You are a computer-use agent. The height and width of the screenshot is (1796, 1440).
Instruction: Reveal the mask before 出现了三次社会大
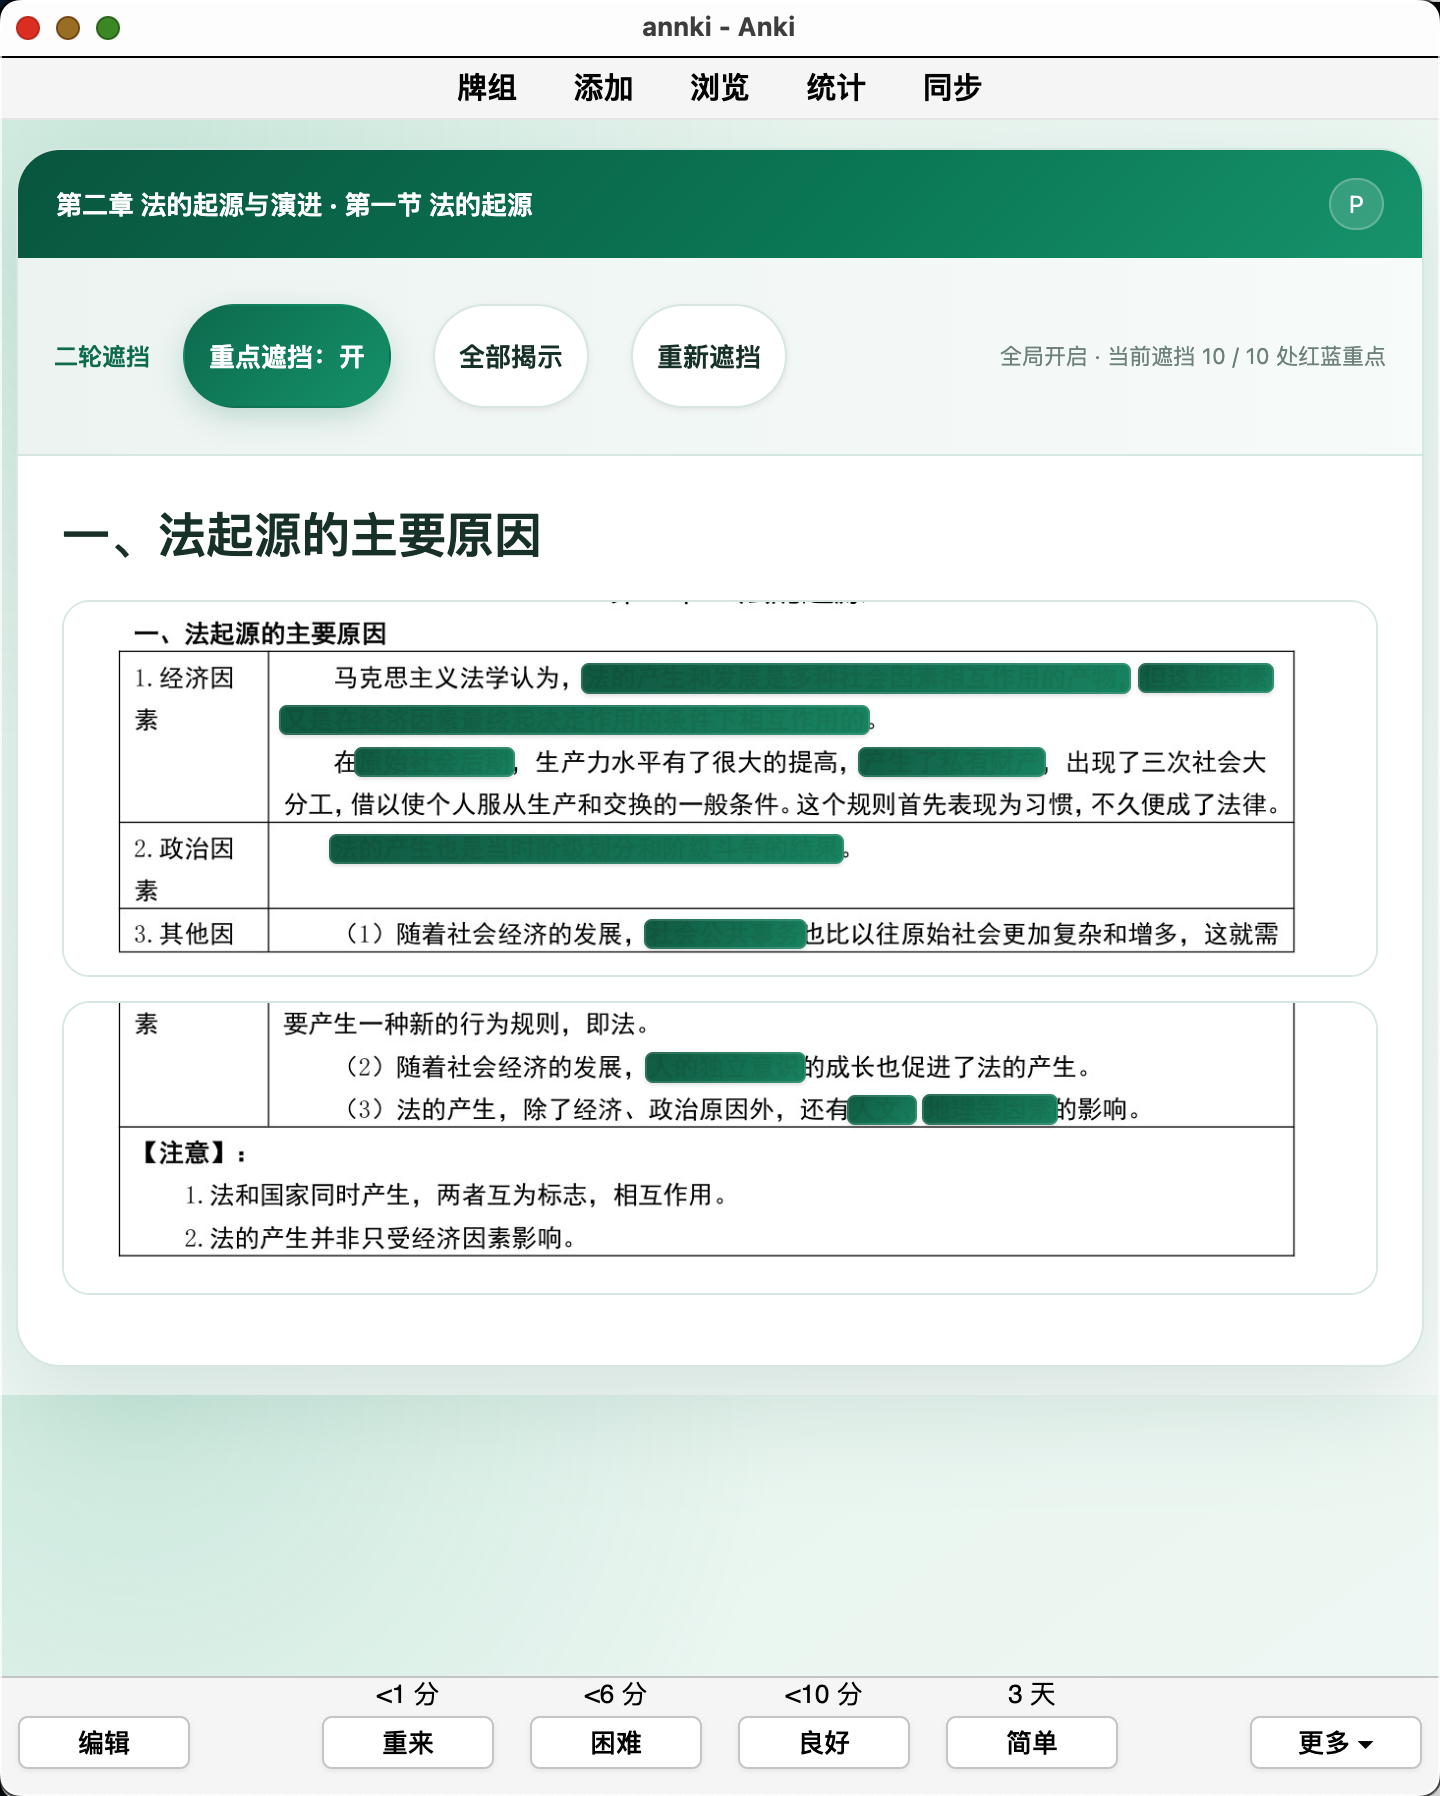tap(952, 762)
